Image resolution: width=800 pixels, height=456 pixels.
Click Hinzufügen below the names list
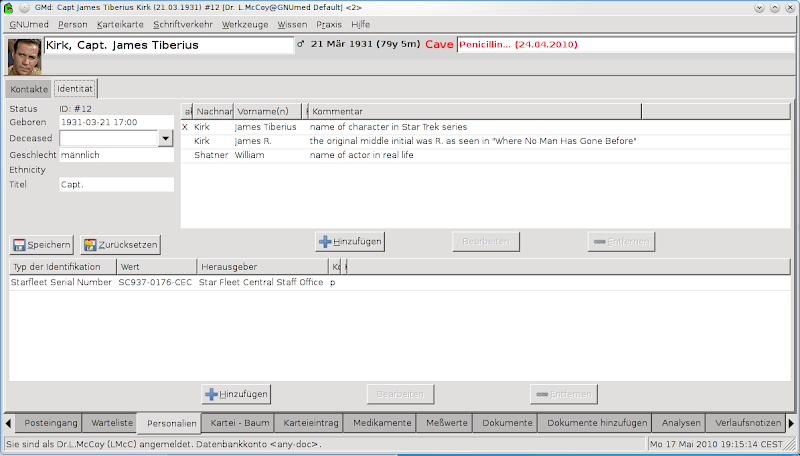point(350,242)
